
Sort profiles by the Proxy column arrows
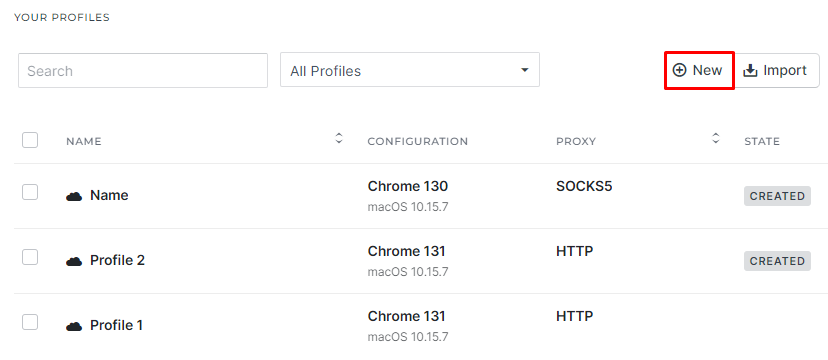point(716,138)
